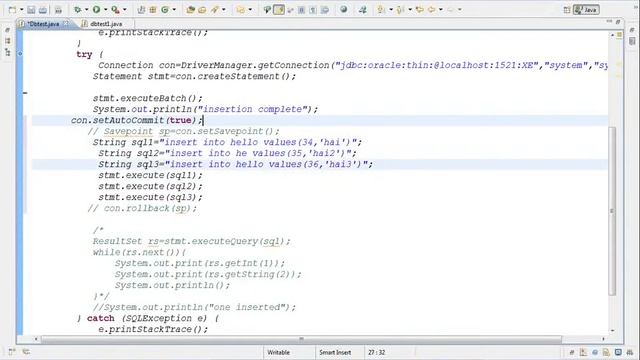This screenshot has width=640, height=360.
Task: Click the globe web browser icon
Action: (x=344, y=9)
